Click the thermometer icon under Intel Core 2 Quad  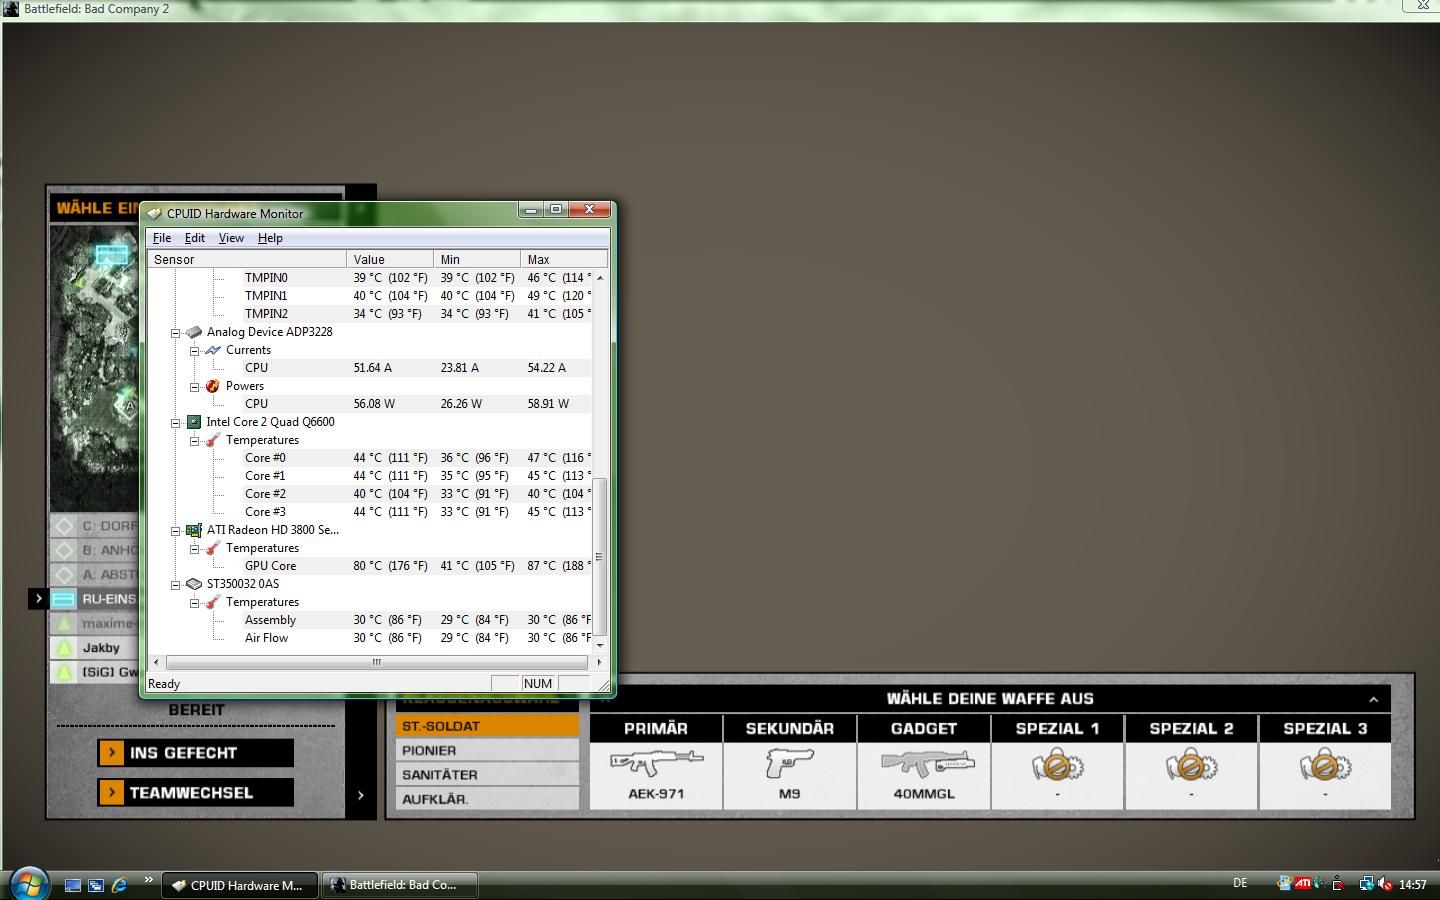[213, 440]
